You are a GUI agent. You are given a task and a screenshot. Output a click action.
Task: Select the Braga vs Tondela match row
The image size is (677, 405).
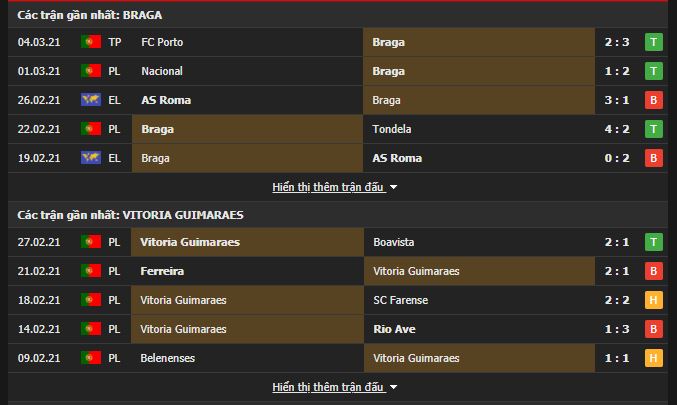(338, 129)
